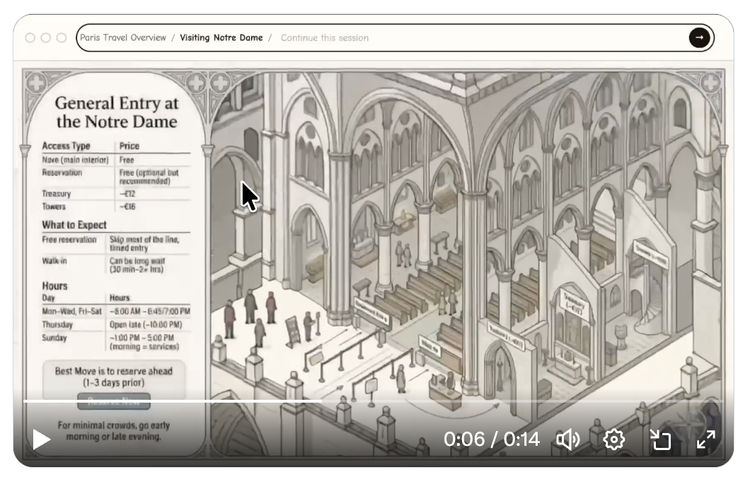Submit session with black arrow button

(x=699, y=38)
